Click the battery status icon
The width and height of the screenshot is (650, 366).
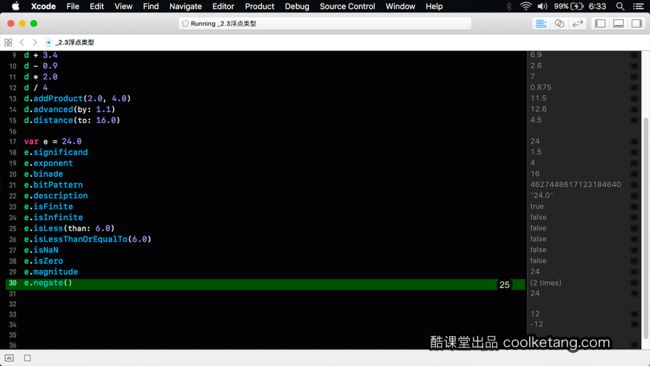point(577,6)
